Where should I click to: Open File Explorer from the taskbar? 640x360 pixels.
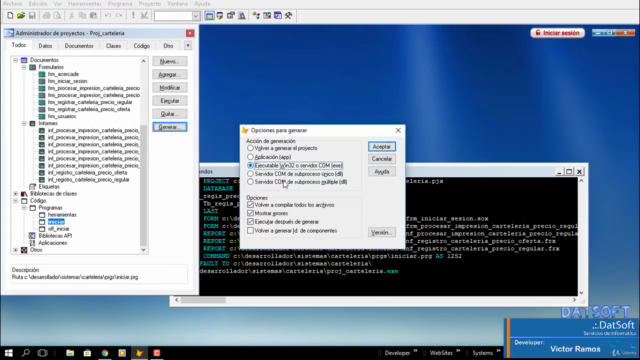(70, 353)
